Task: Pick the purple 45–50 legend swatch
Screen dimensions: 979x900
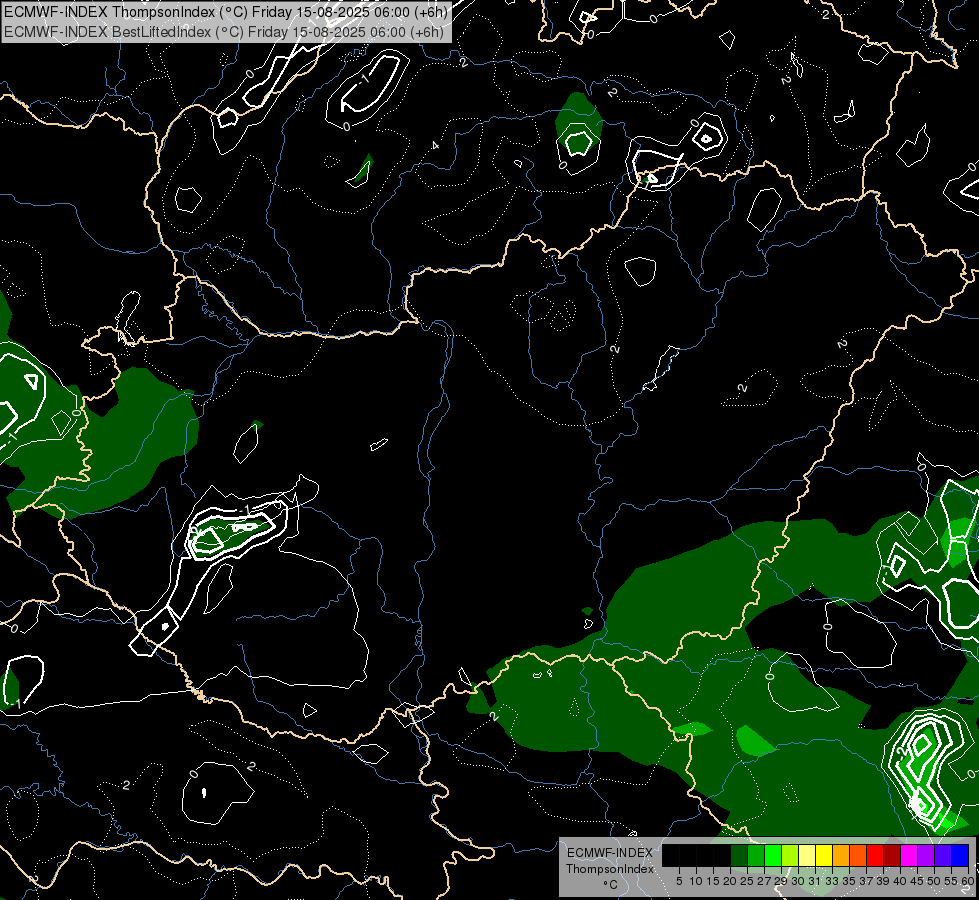Action: 926,855
